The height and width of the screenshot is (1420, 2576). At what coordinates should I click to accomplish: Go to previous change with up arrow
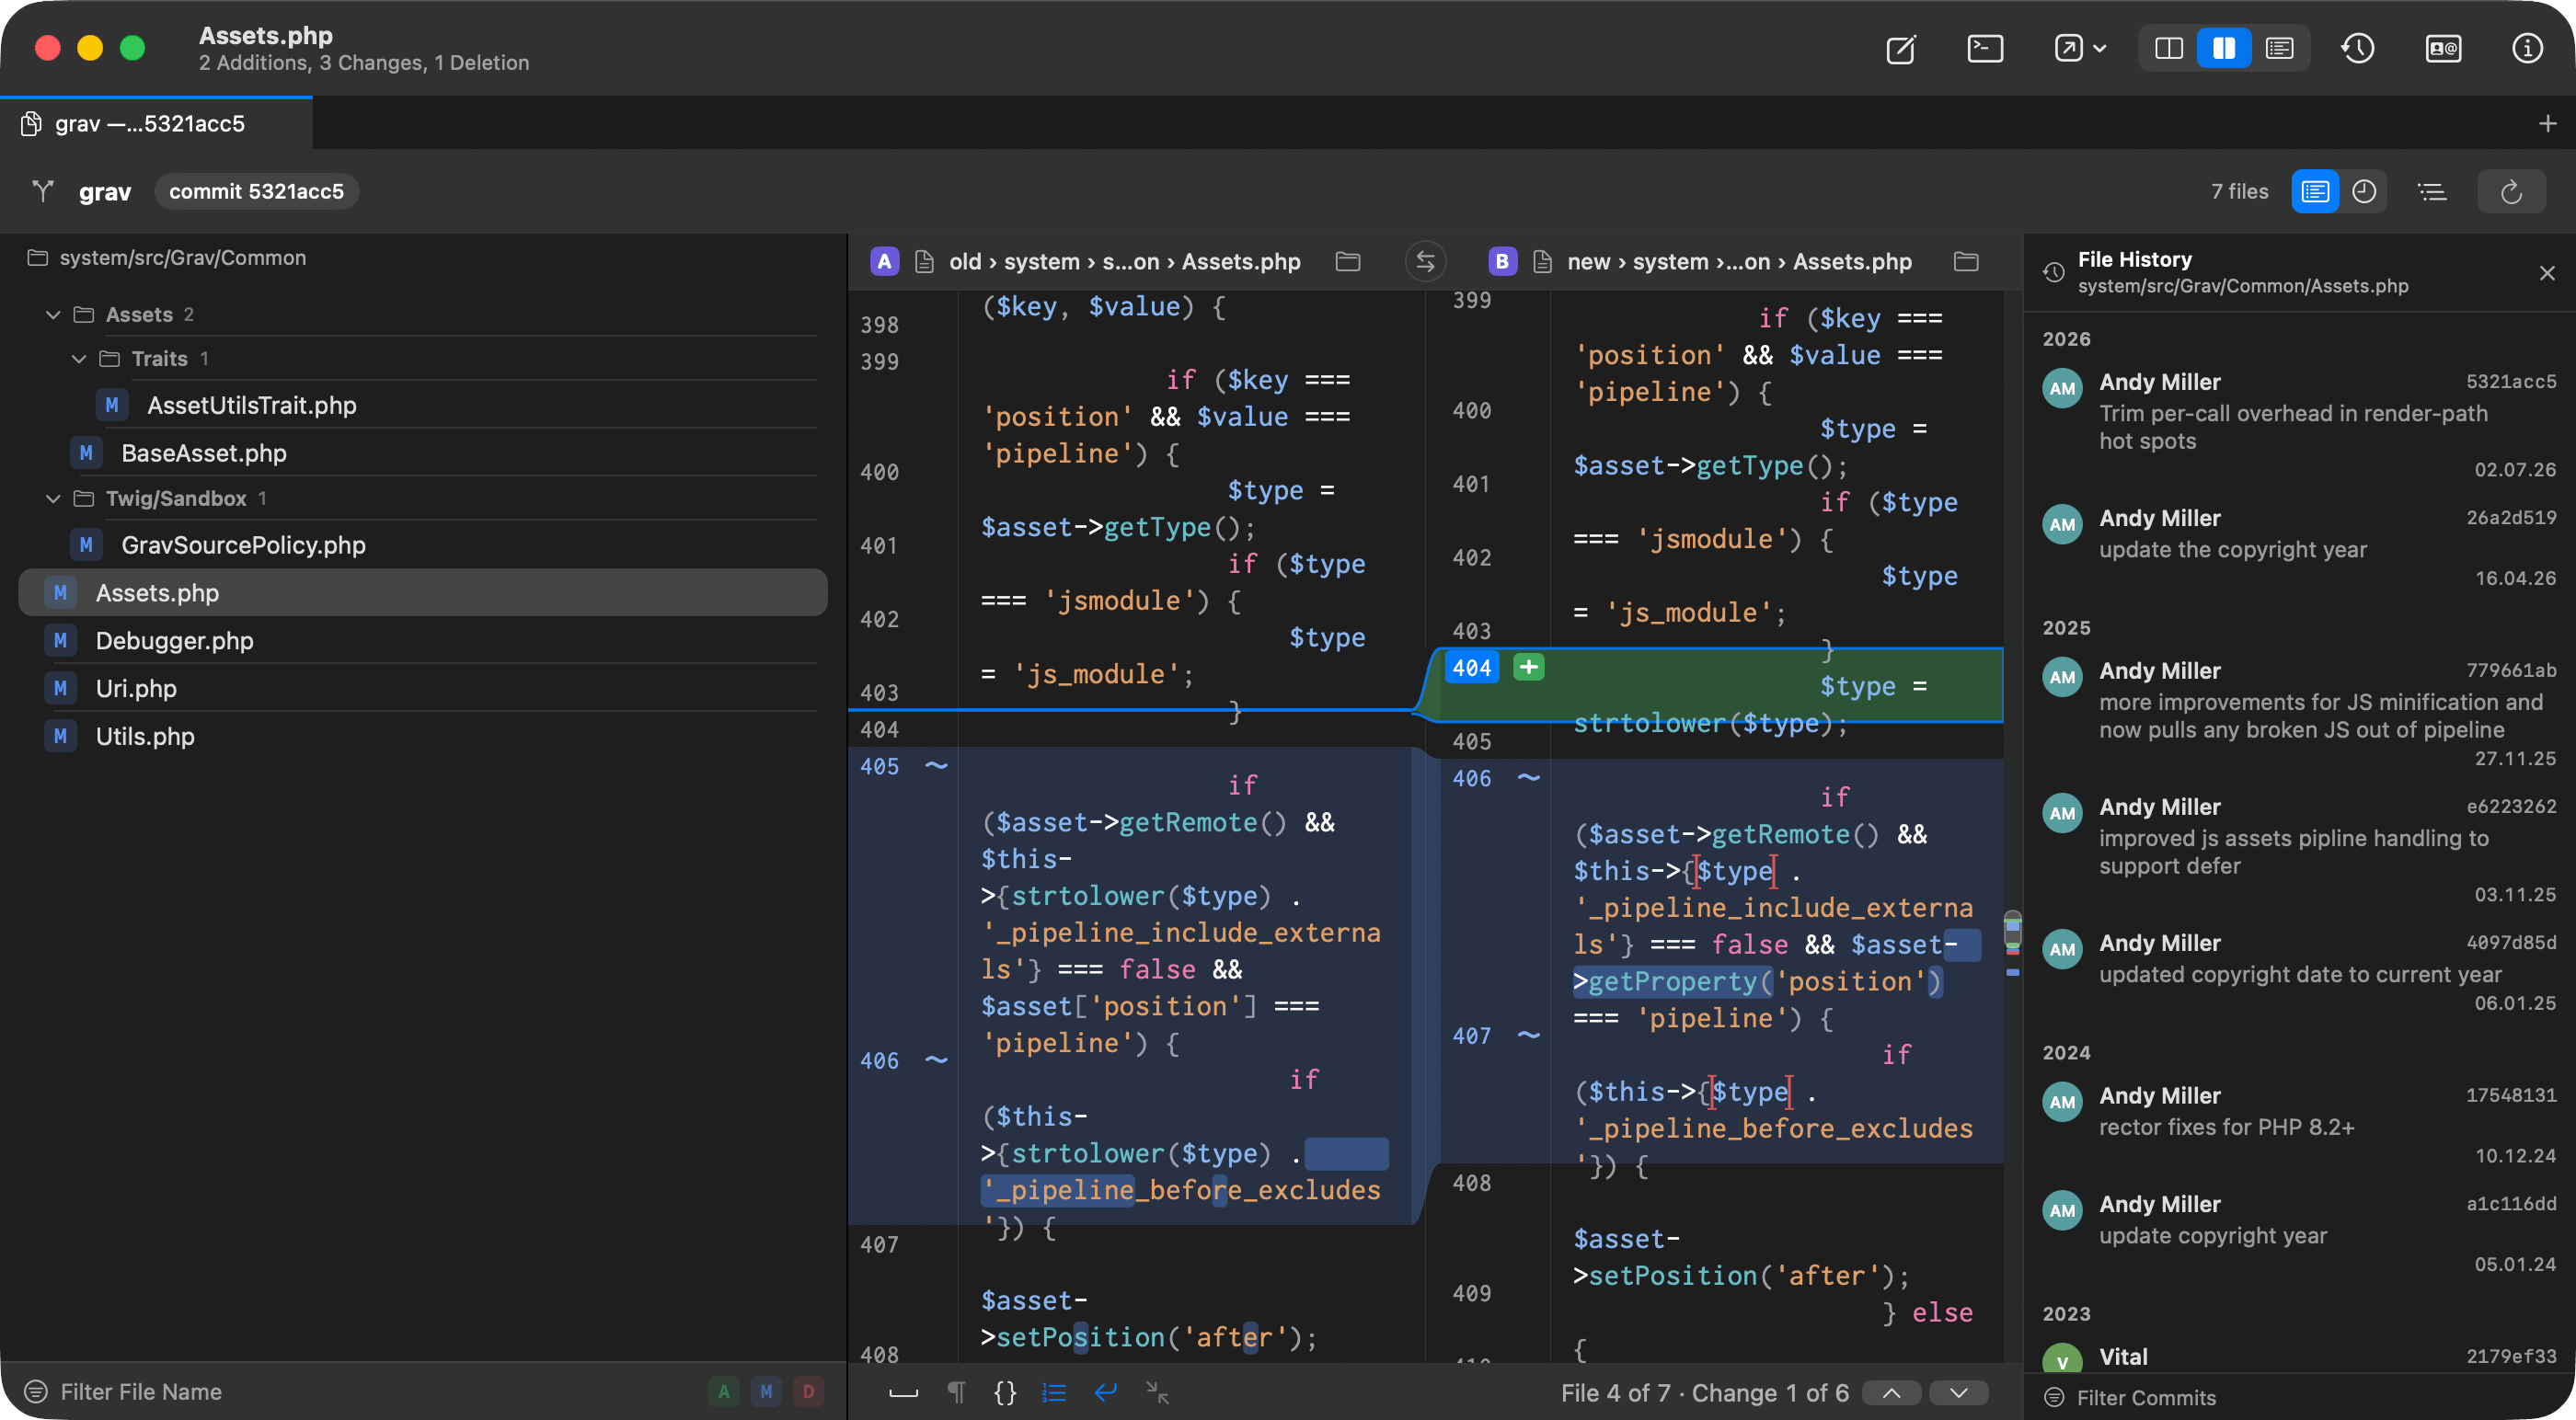coord(1891,1393)
